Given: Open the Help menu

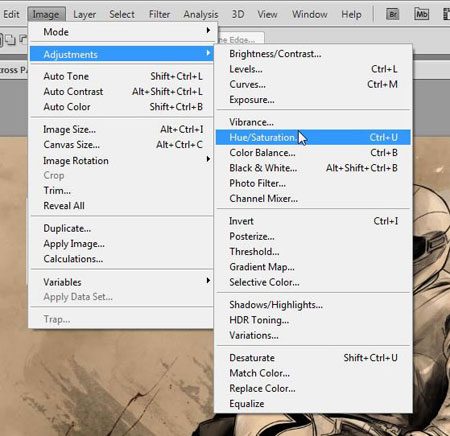Looking at the screenshot, I should pos(351,14).
